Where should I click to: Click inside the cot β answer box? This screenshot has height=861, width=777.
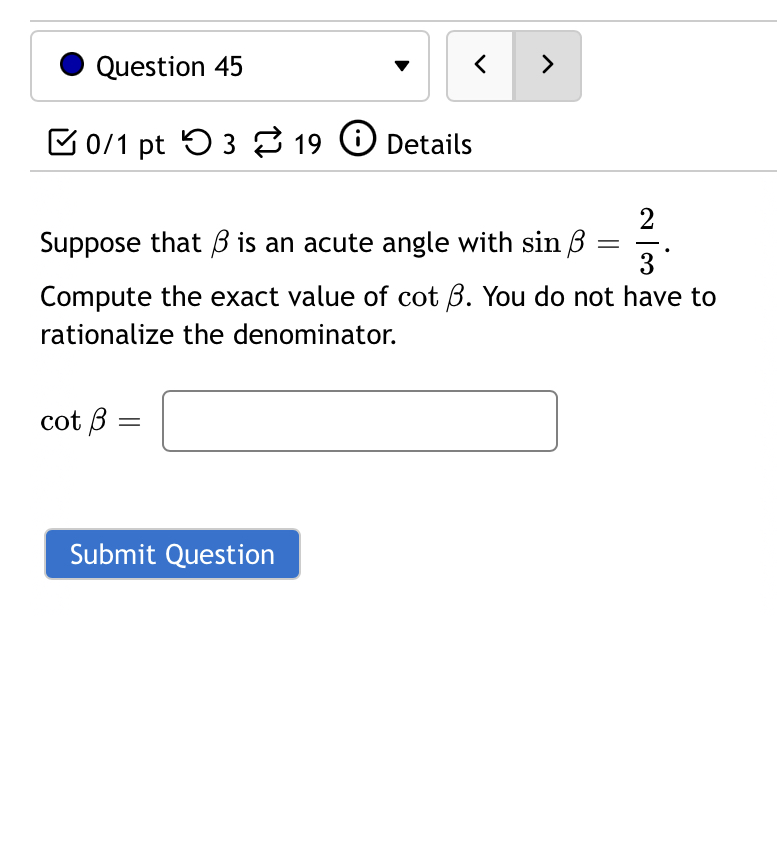pyautogui.click(x=359, y=421)
